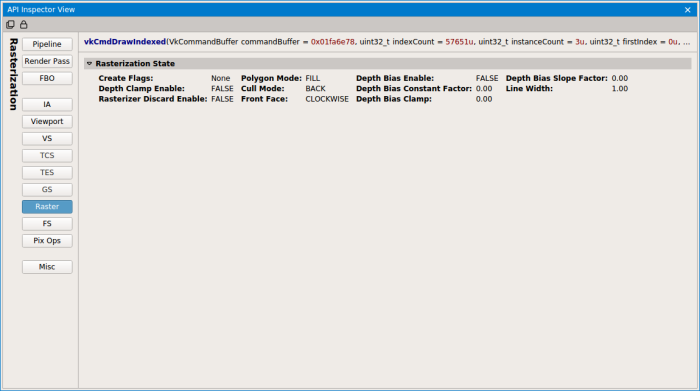Image resolution: width=700 pixels, height=391 pixels.
Task: Collapse the Rasterization State section
Action: point(89,64)
